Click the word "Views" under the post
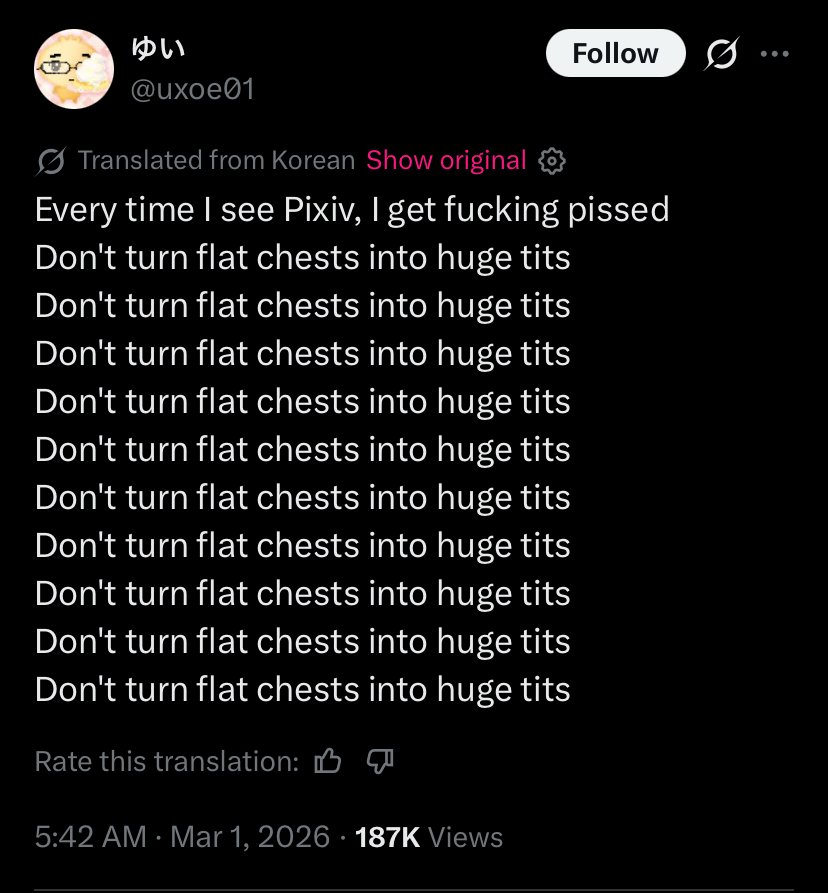This screenshot has width=828, height=893. tap(465, 837)
